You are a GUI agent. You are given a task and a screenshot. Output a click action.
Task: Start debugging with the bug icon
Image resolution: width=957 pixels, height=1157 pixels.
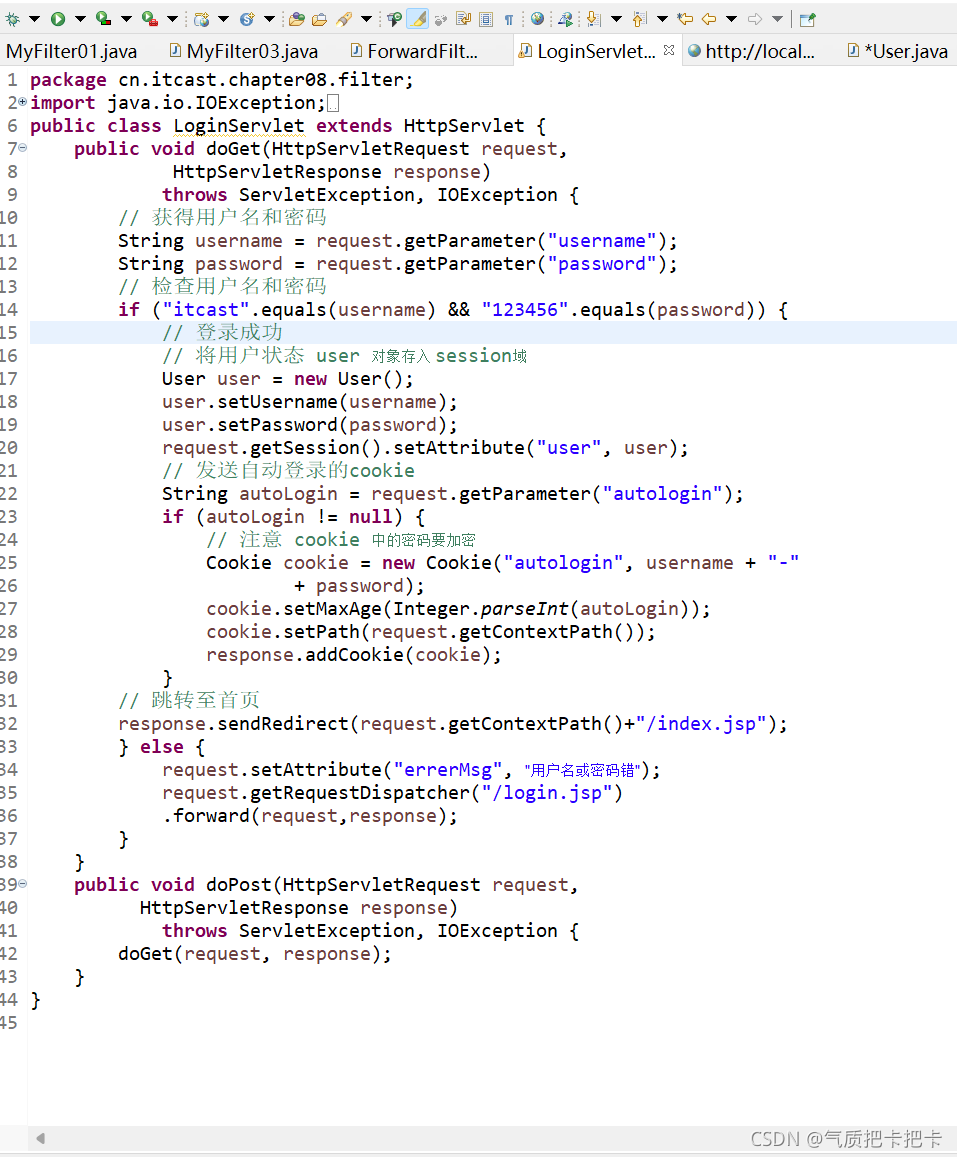coord(13,19)
